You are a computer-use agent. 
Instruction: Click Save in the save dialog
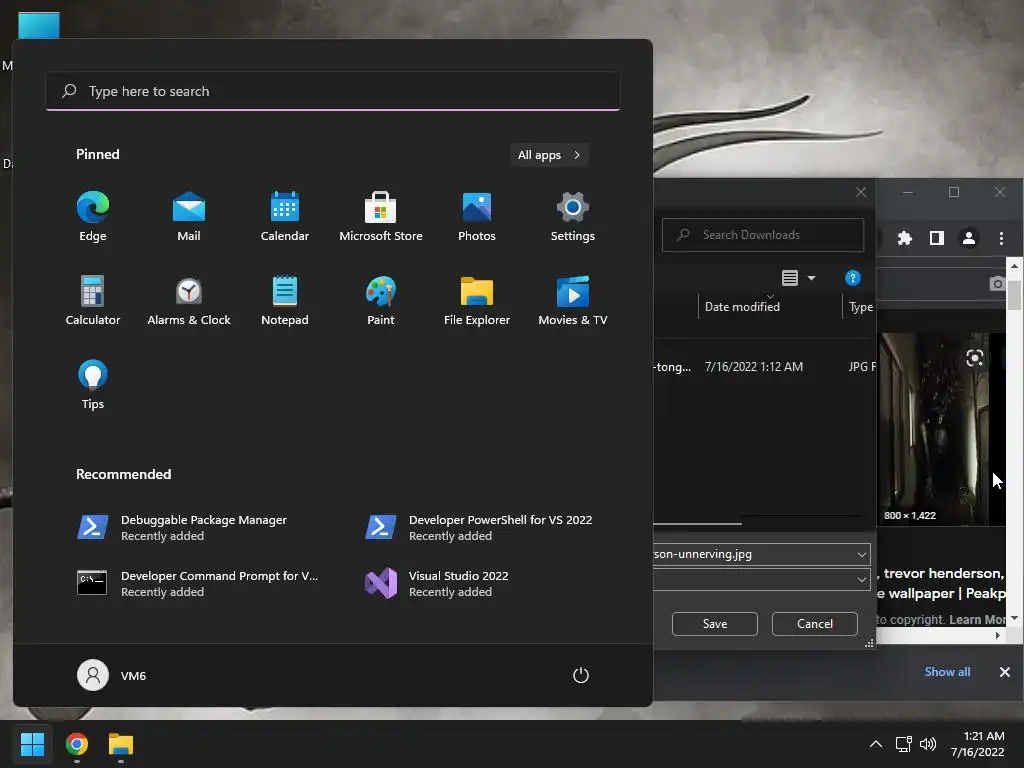(714, 624)
